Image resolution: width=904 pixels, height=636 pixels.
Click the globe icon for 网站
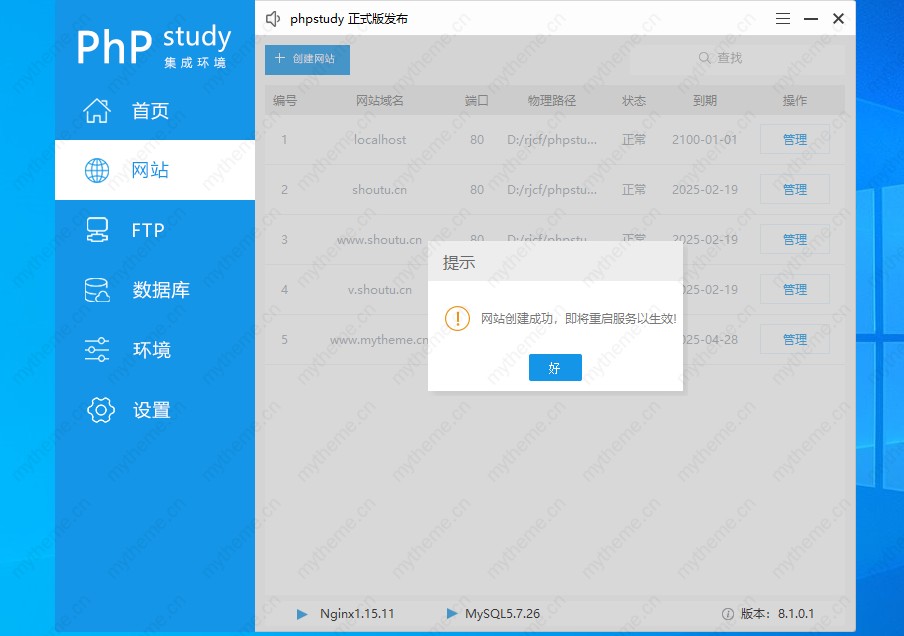click(97, 171)
